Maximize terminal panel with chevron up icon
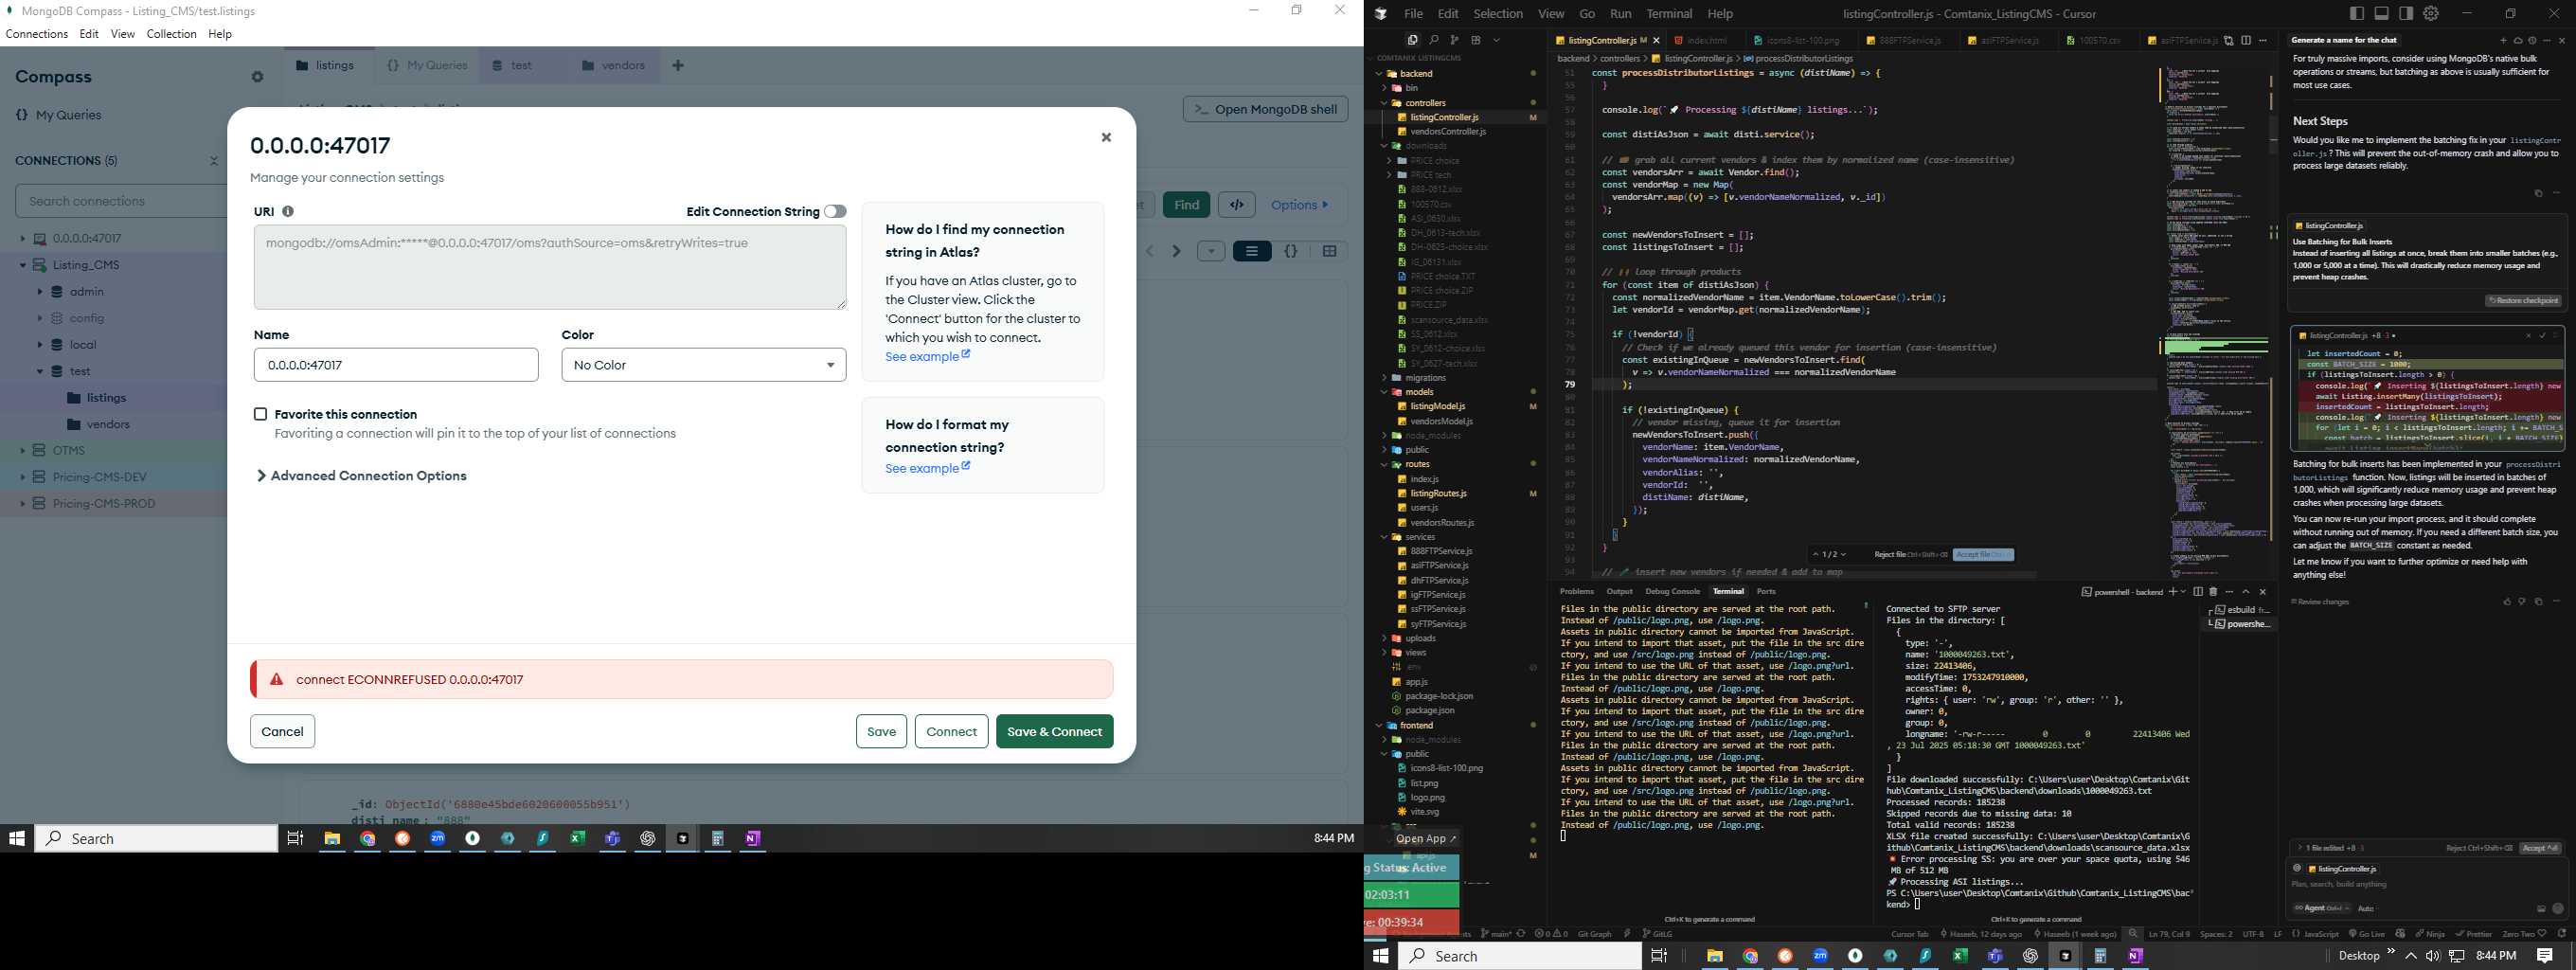The image size is (2576, 970). pos(2246,592)
